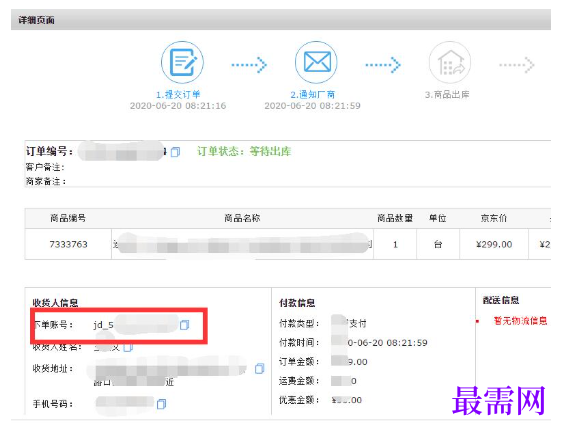Click the 暂无物流信息 logistics notice
The height and width of the screenshot is (432, 564).
point(520,320)
